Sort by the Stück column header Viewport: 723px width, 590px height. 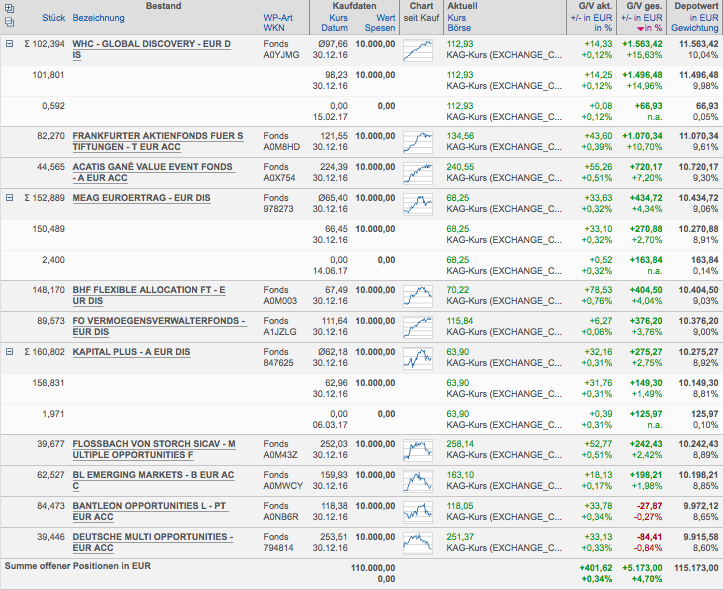[x=53, y=19]
